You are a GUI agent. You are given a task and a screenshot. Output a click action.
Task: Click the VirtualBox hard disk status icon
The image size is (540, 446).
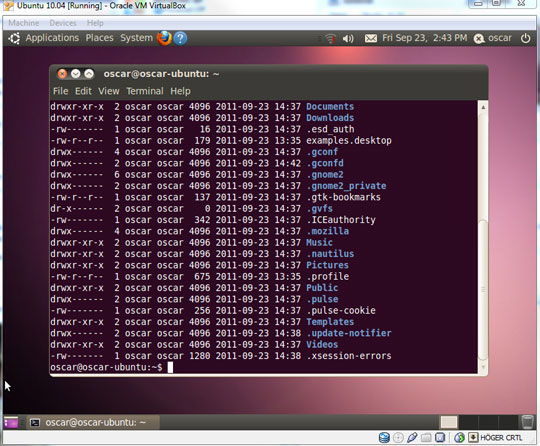[384, 438]
